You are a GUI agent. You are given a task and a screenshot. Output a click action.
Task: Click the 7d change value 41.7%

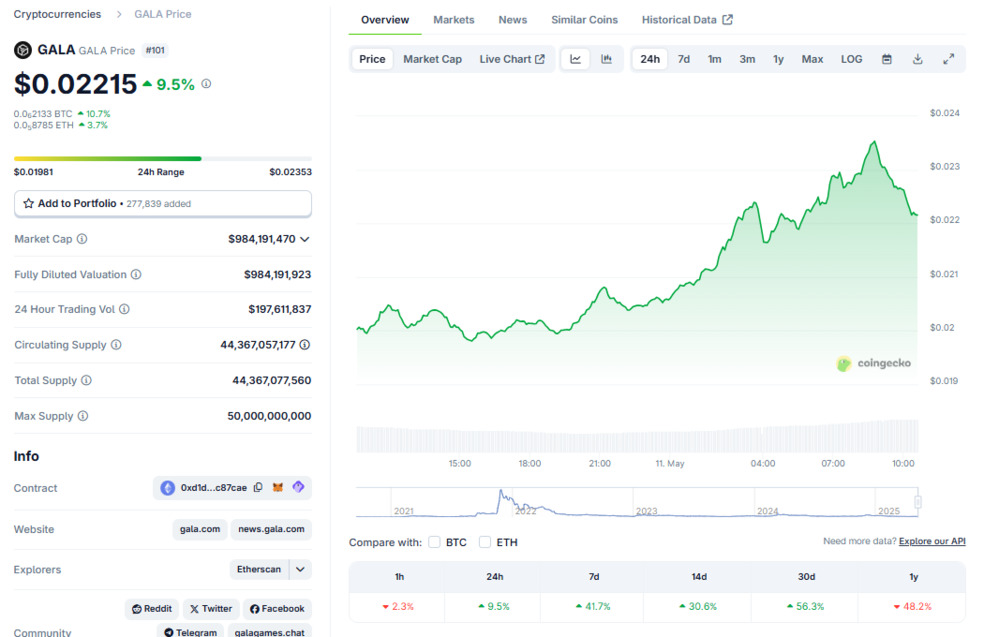point(593,606)
